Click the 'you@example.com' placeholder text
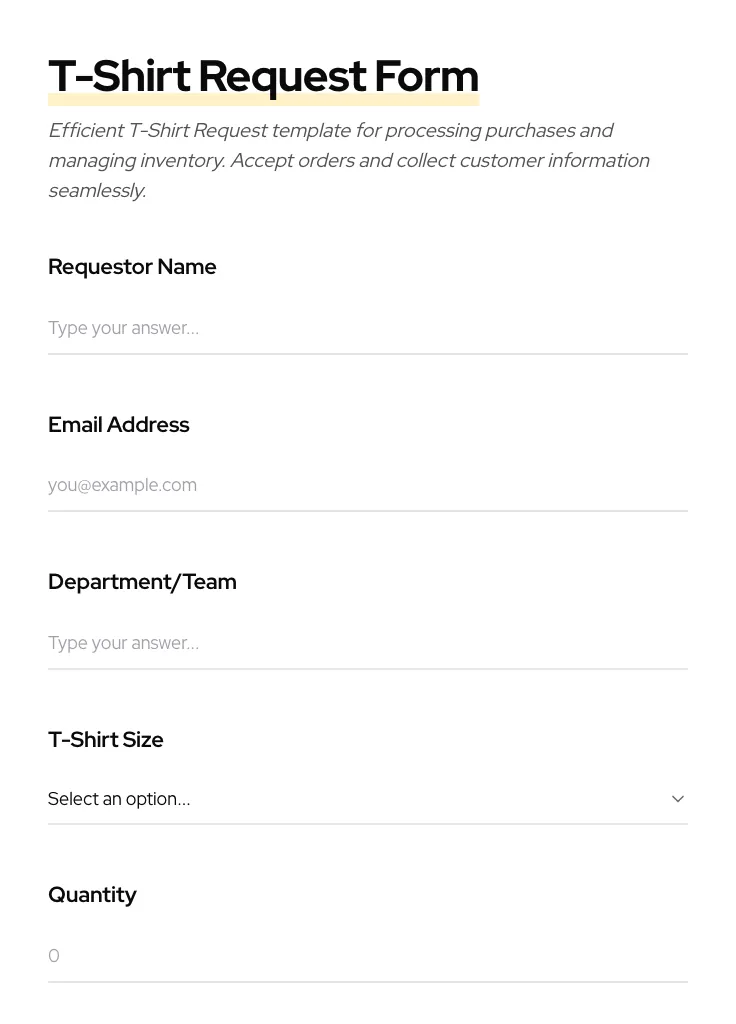Image resolution: width=736 pixels, height=1024 pixels. 122,485
